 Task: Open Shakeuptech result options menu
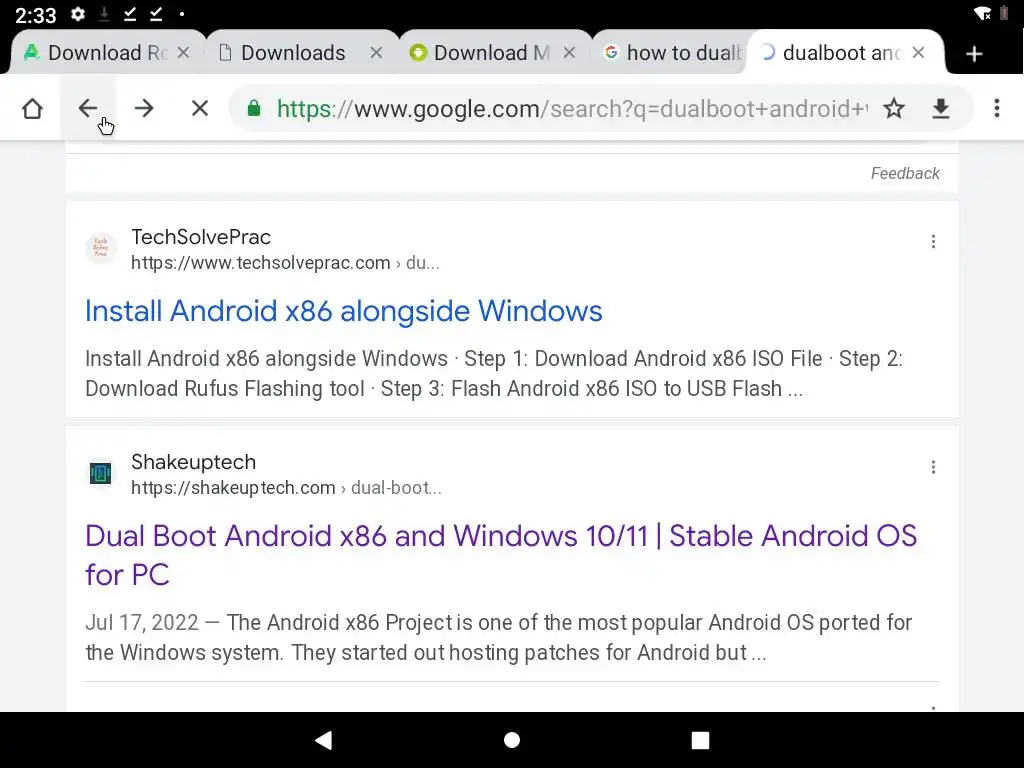[933, 467]
